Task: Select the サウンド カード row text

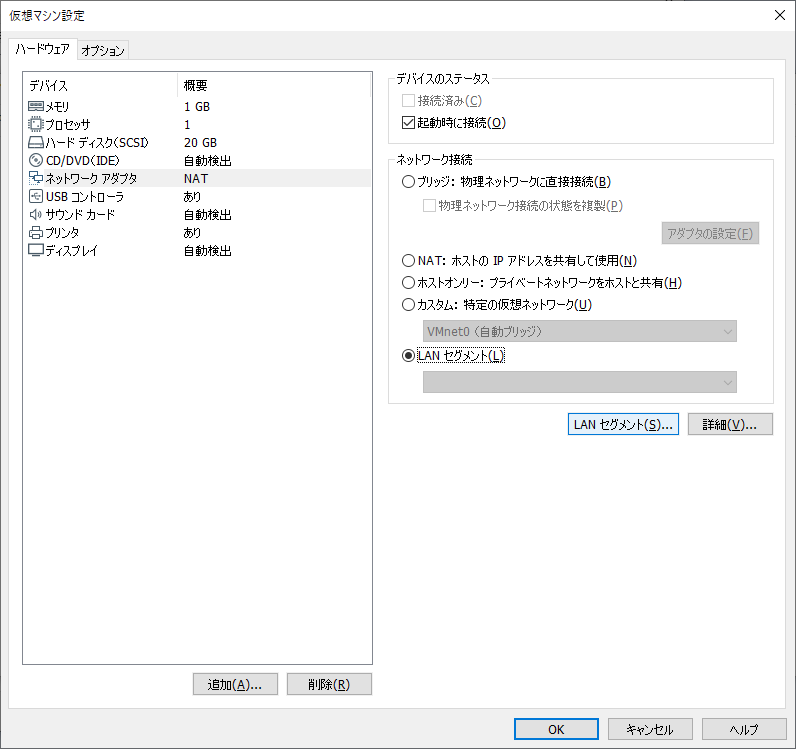Action: (x=80, y=214)
